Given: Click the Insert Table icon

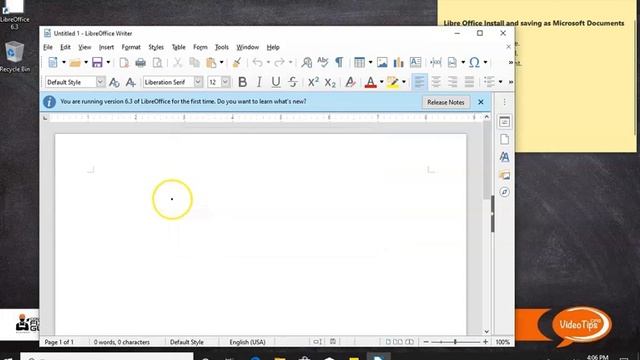Looking at the screenshot, I should click(x=359, y=62).
